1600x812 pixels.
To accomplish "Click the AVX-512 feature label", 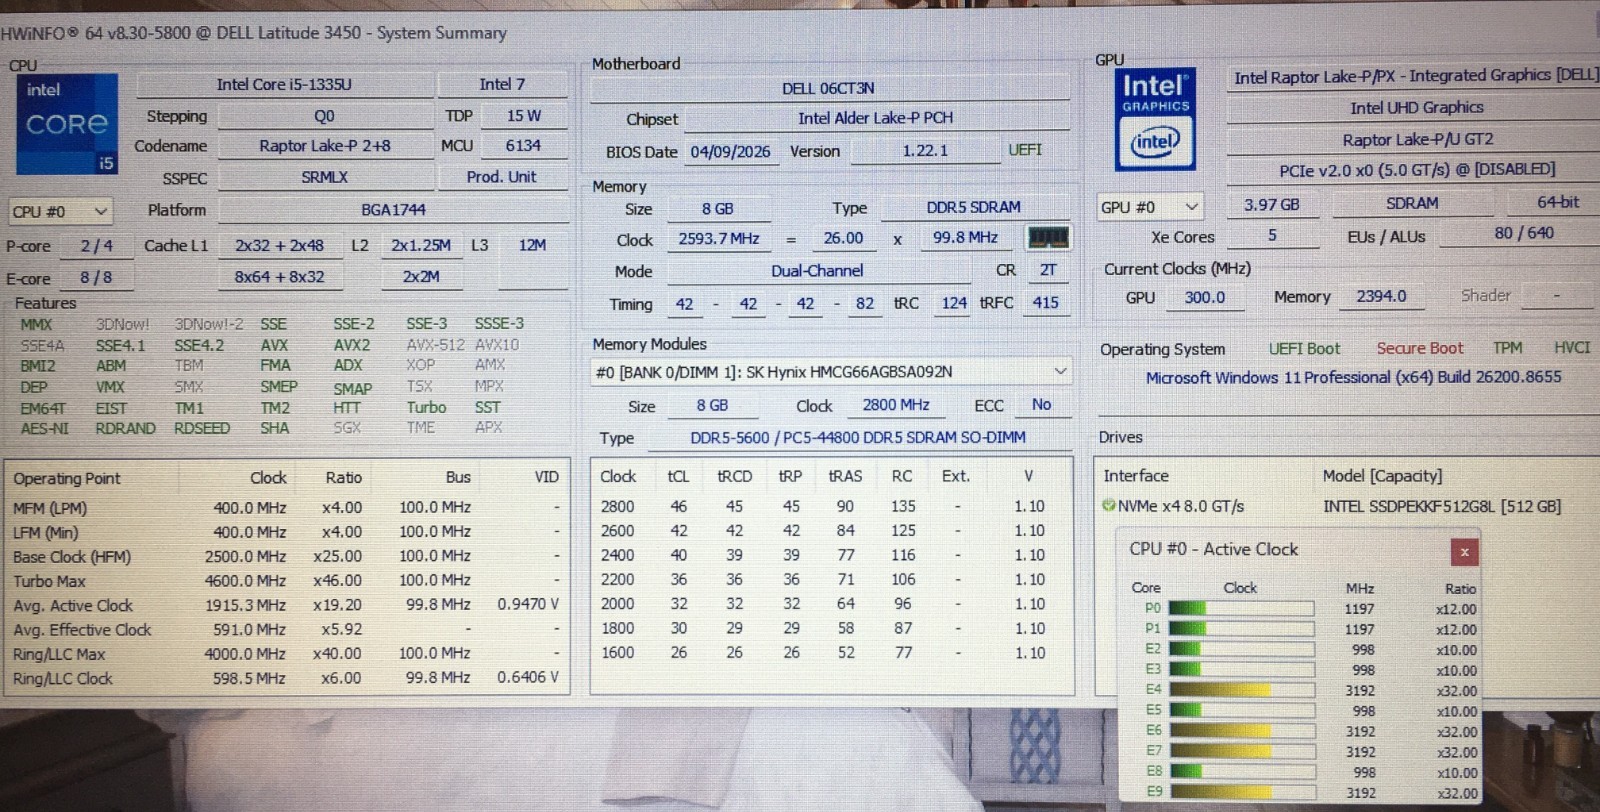I will point(435,345).
